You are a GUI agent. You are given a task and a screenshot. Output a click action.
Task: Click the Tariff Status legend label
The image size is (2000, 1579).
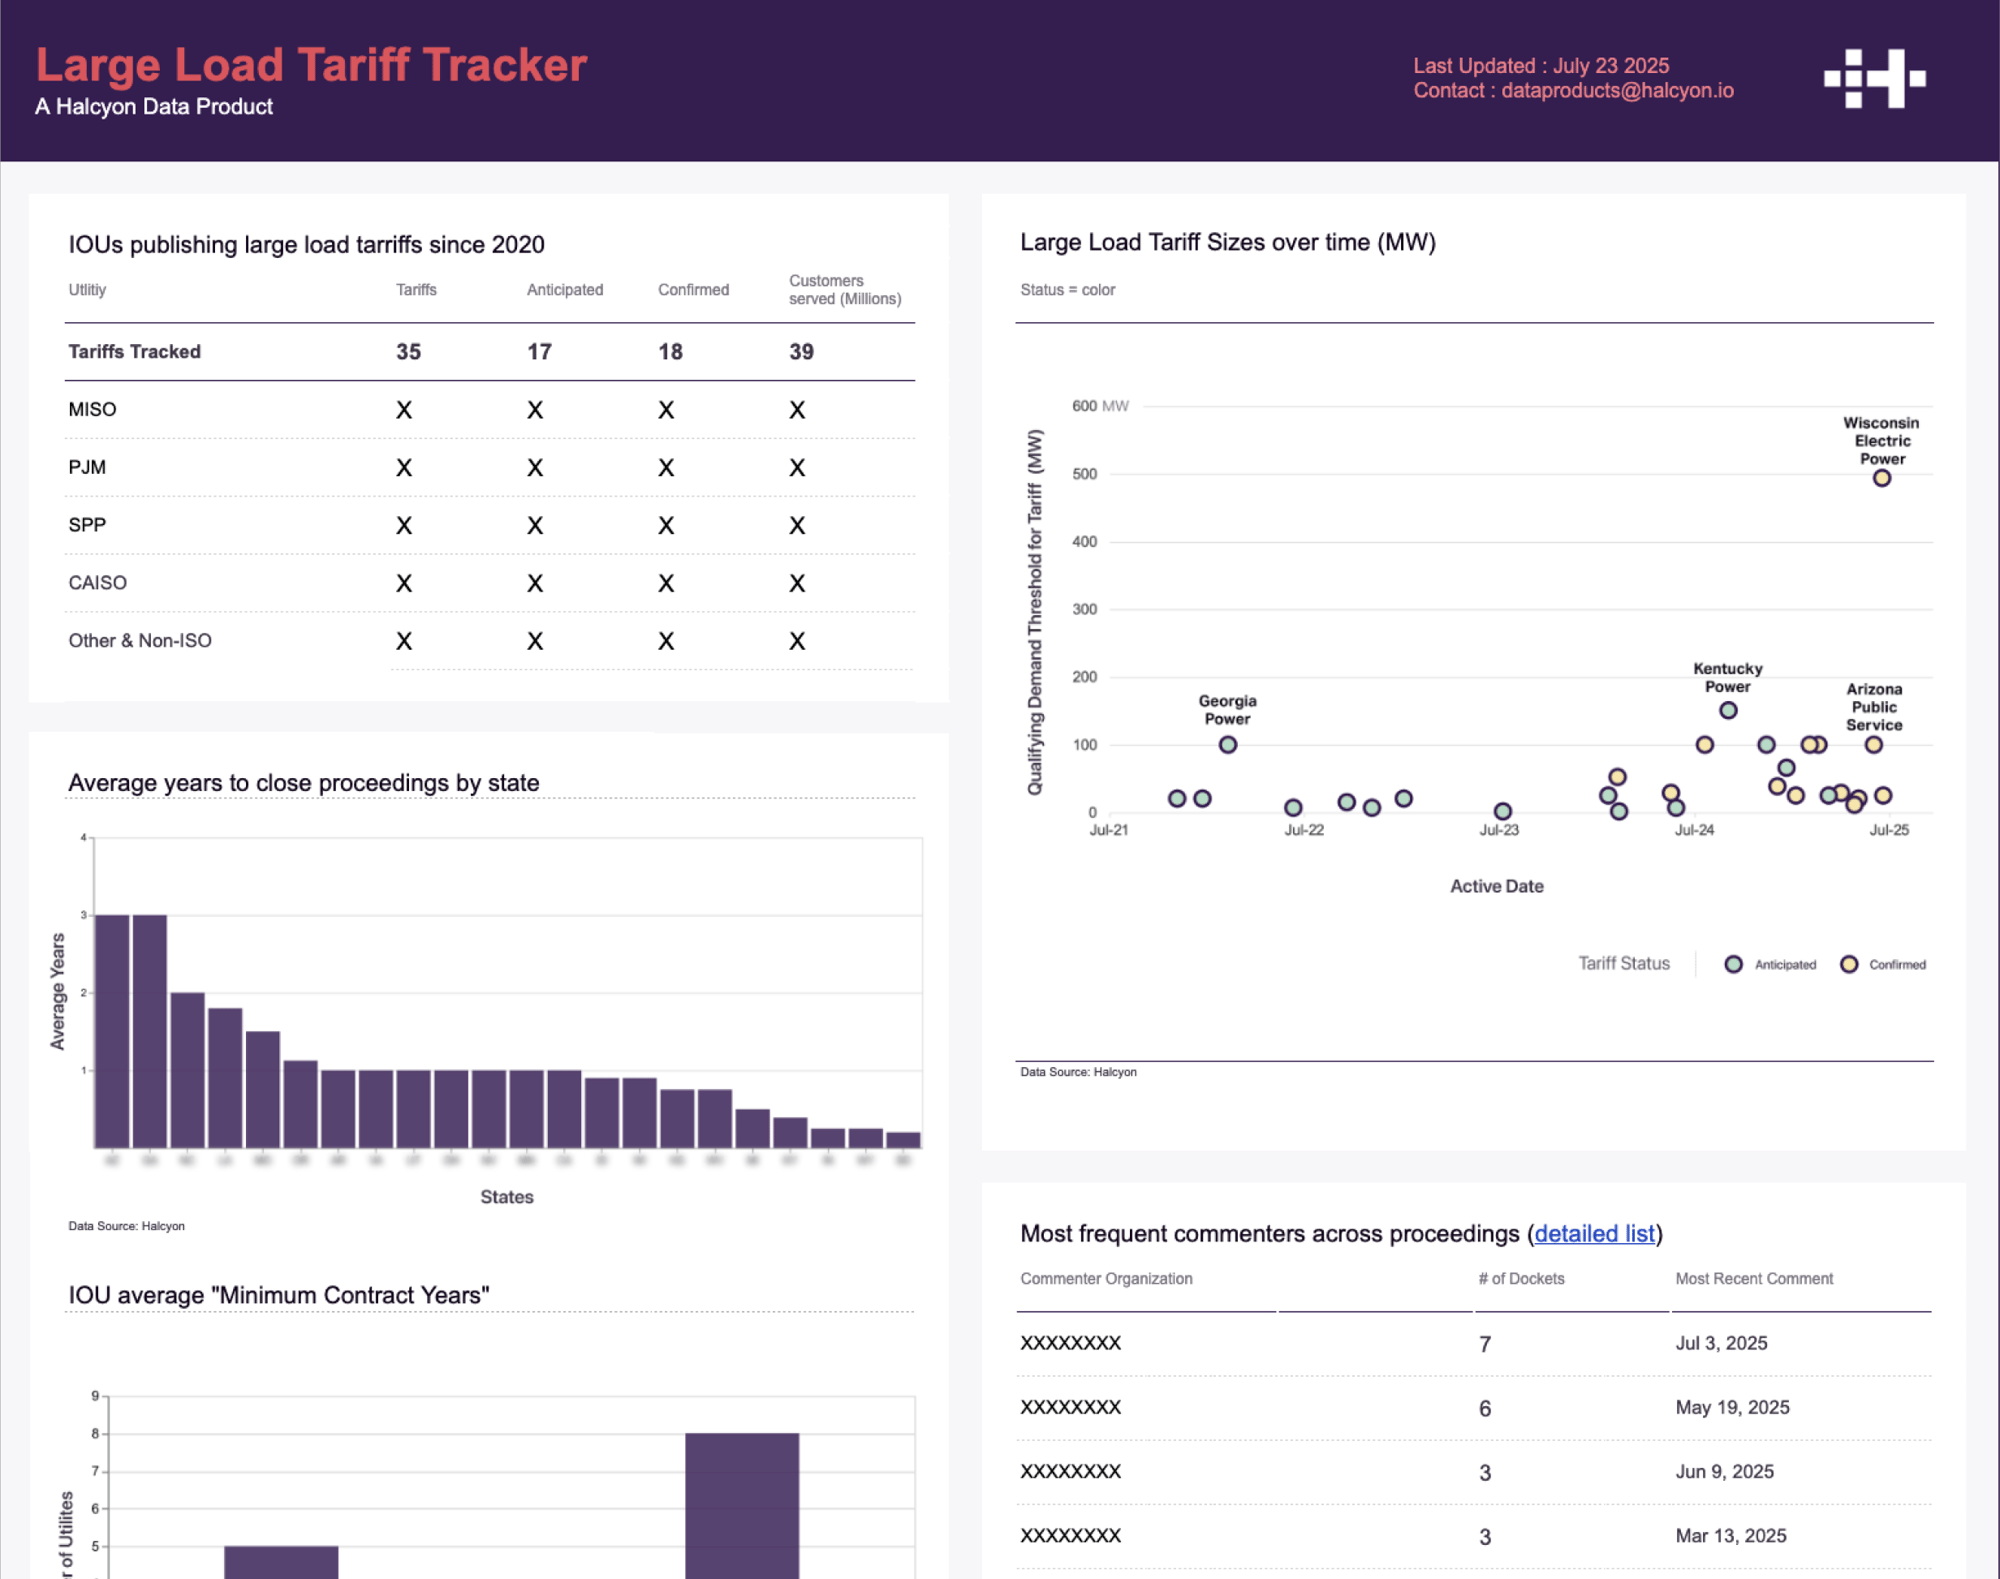coord(1623,963)
